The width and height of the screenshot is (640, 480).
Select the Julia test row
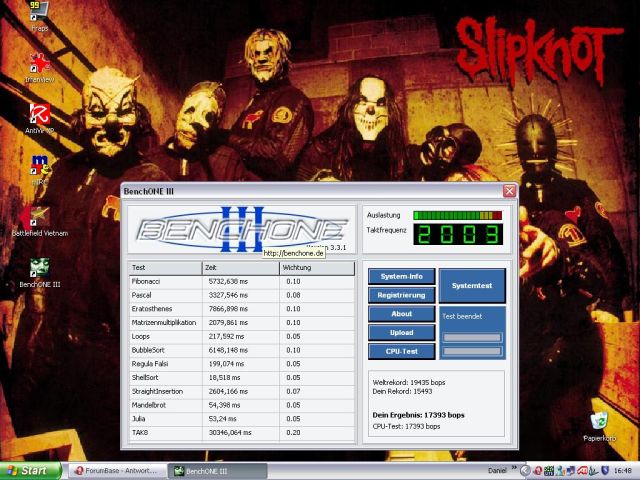pyautogui.click(x=242, y=419)
